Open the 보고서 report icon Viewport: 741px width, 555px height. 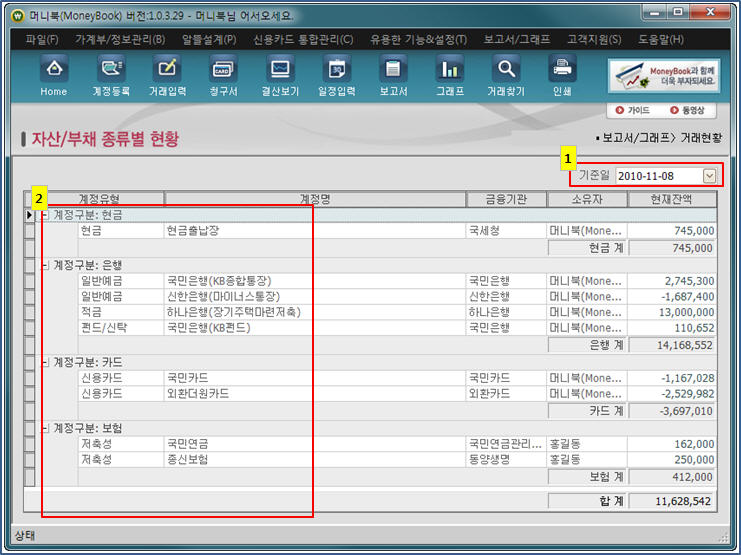[393, 76]
